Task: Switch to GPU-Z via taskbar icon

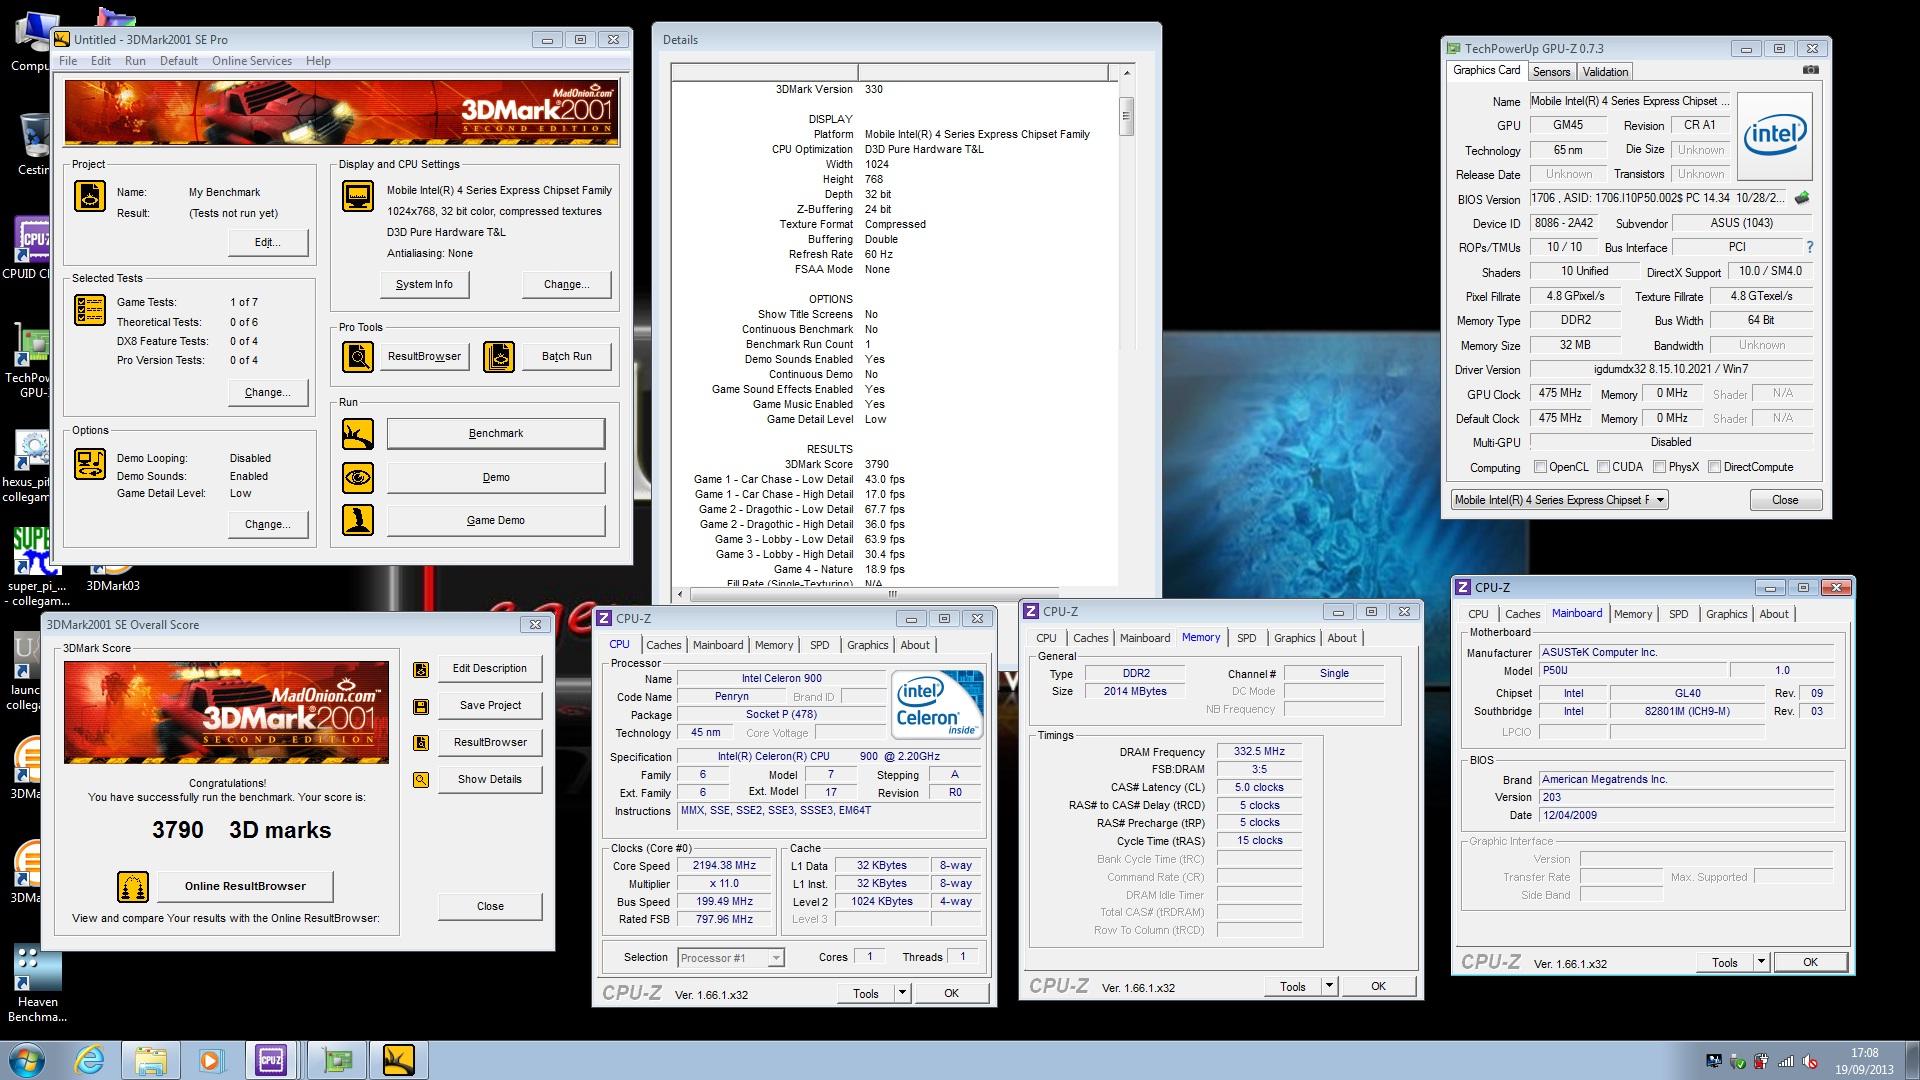Action: click(x=336, y=1059)
